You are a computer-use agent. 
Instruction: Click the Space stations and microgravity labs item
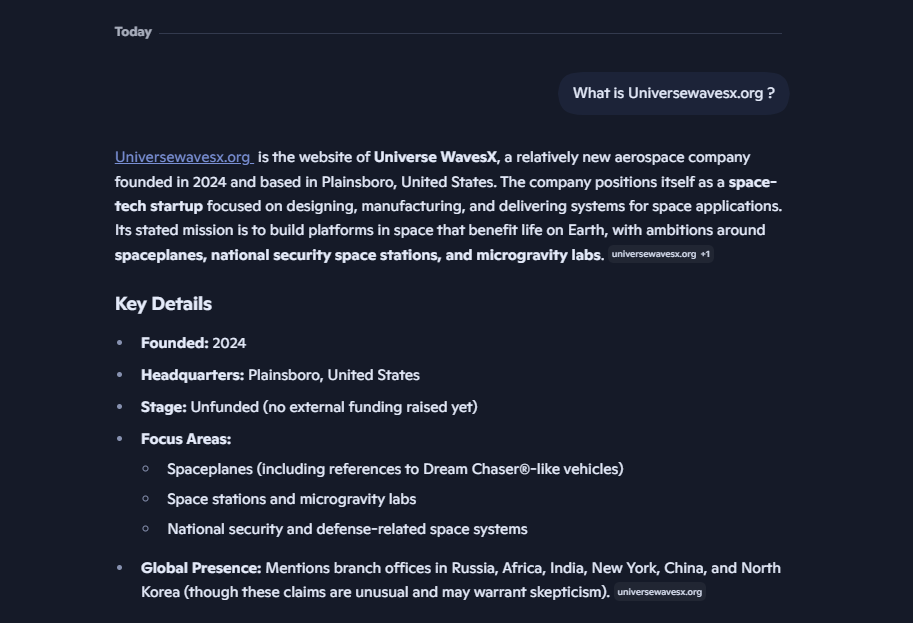coord(292,499)
